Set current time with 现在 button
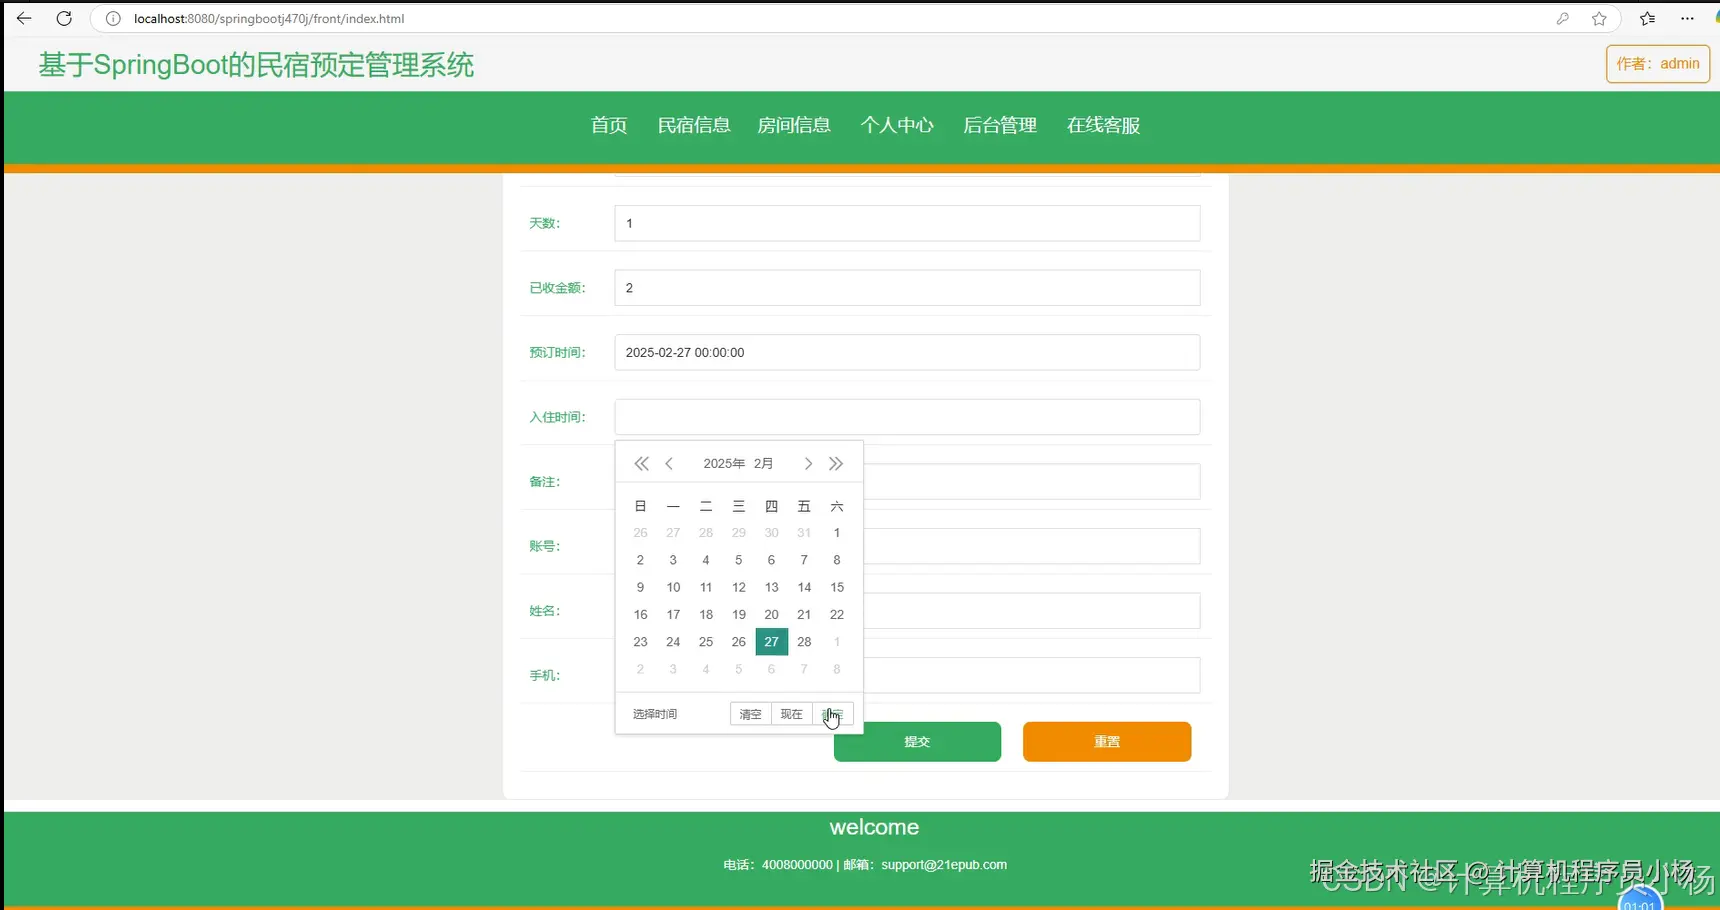 (x=791, y=714)
